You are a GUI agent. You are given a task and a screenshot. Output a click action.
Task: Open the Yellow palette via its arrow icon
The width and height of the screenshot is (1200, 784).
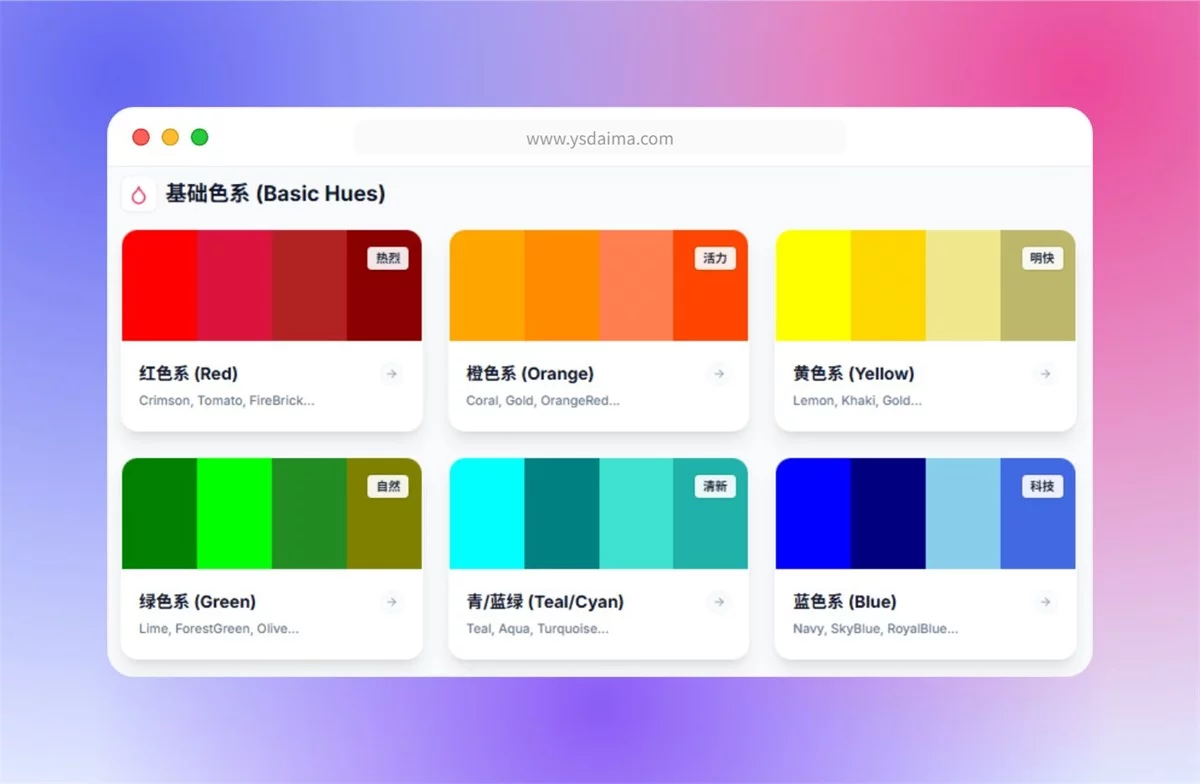pos(1045,374)
